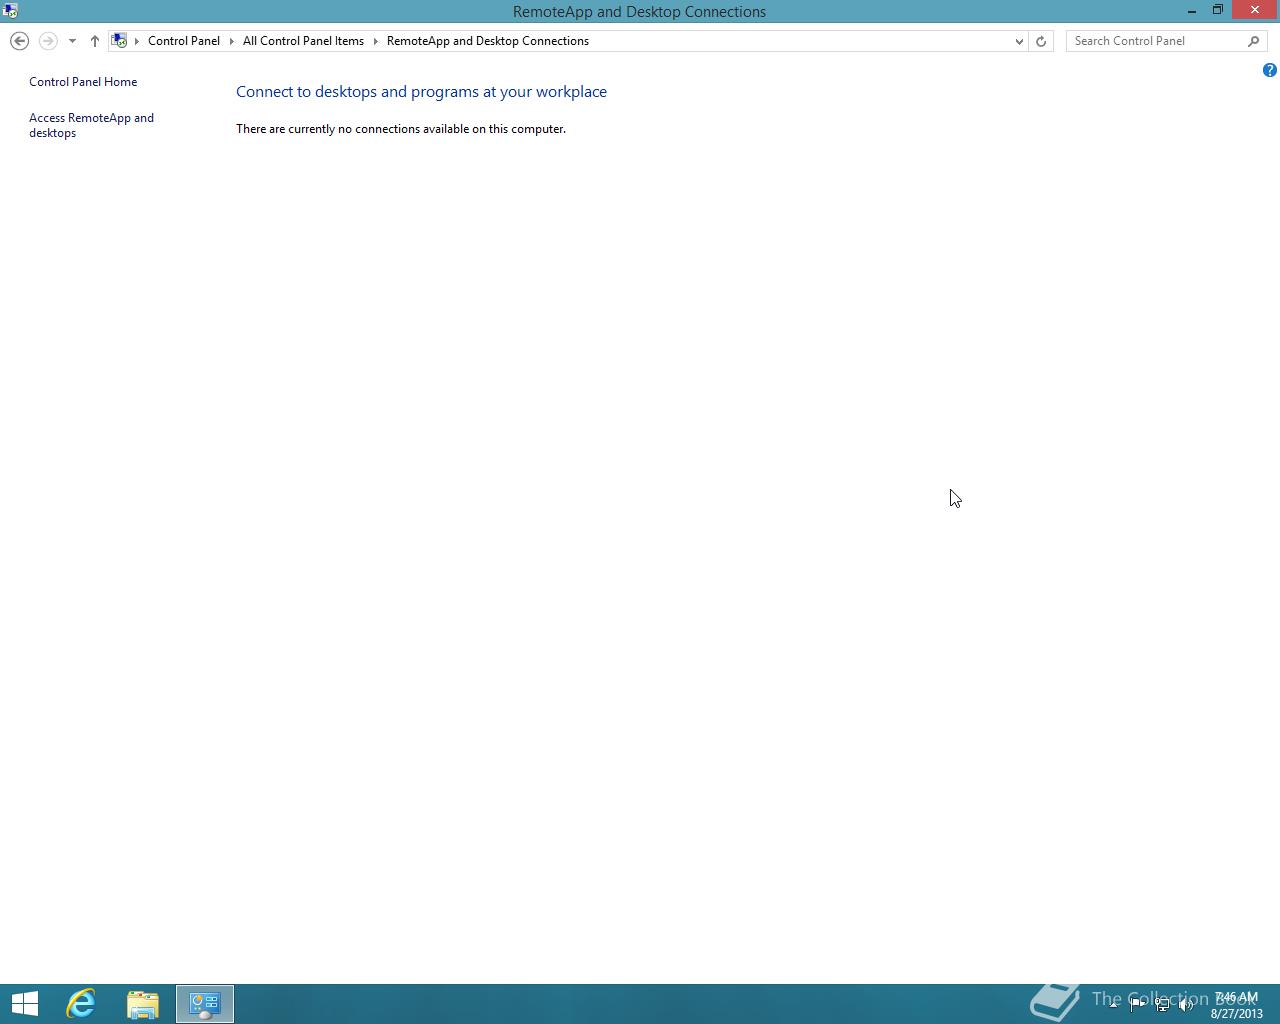Open address bar previous locations dropdown
This screenshot has width=1280, height=1024.
click(1019, 41)
